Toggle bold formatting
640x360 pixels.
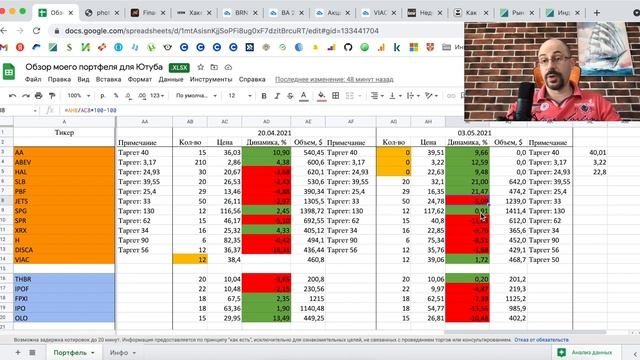264,96
